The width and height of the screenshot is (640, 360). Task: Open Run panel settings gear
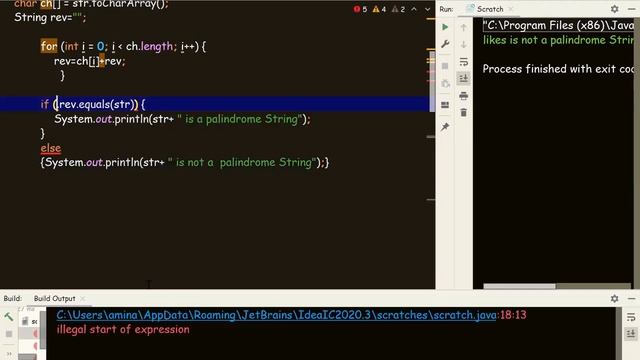(x=614, y=9)
